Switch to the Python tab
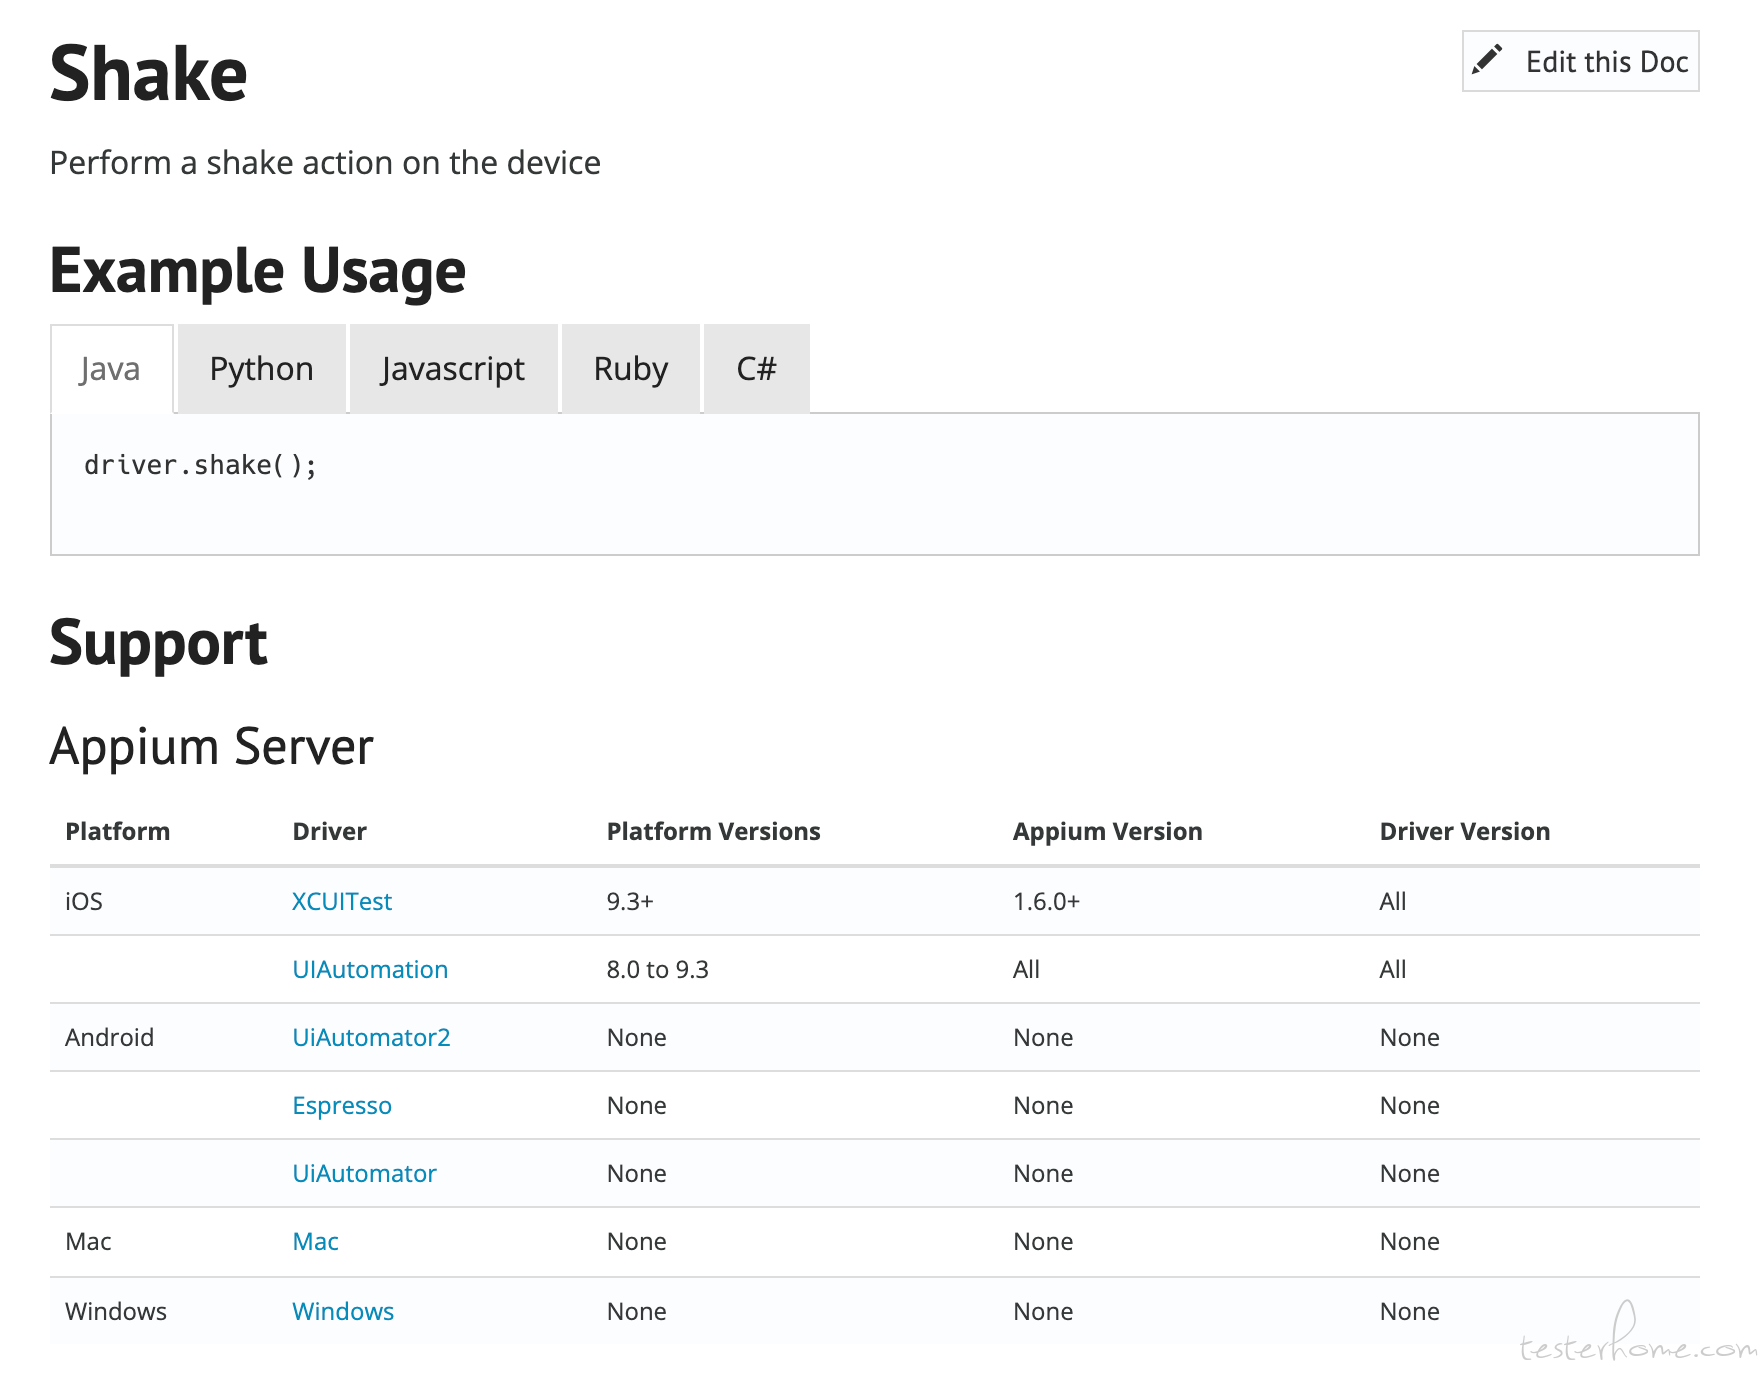The height and width of the screenshot is (1384, 1760). 262,369
